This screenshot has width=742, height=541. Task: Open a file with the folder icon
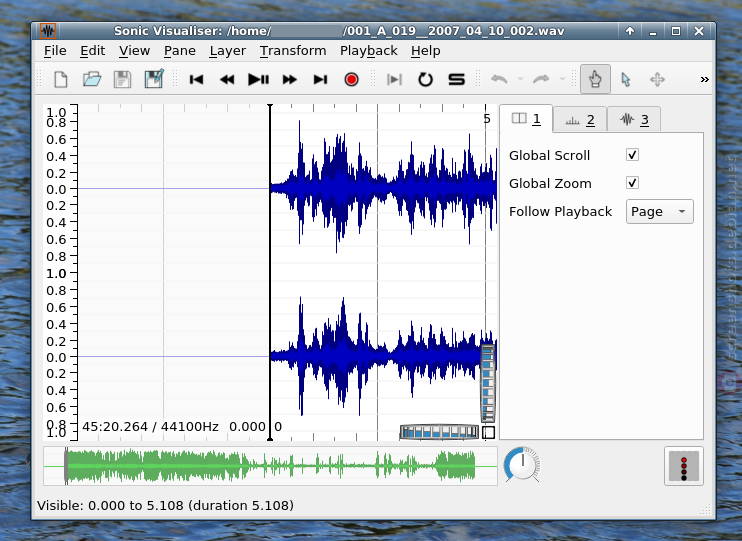tap(92, 79)
